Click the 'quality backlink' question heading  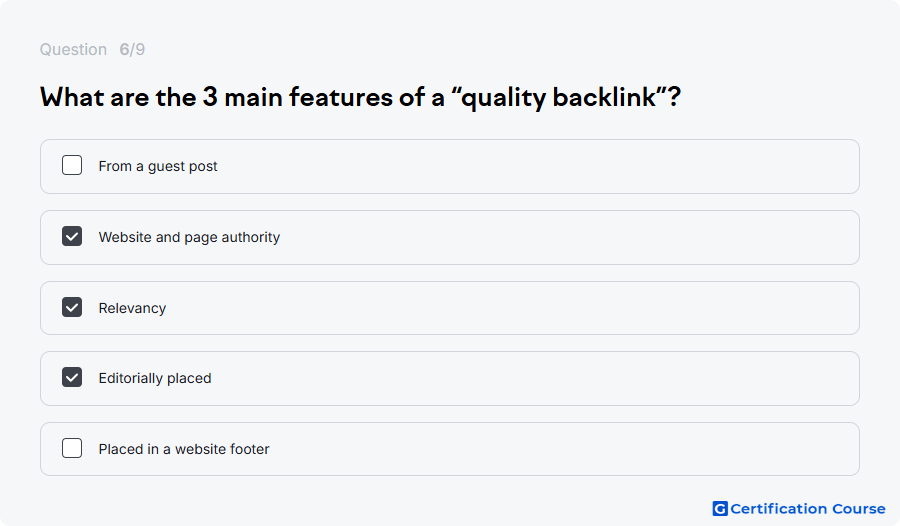point(360,97)
